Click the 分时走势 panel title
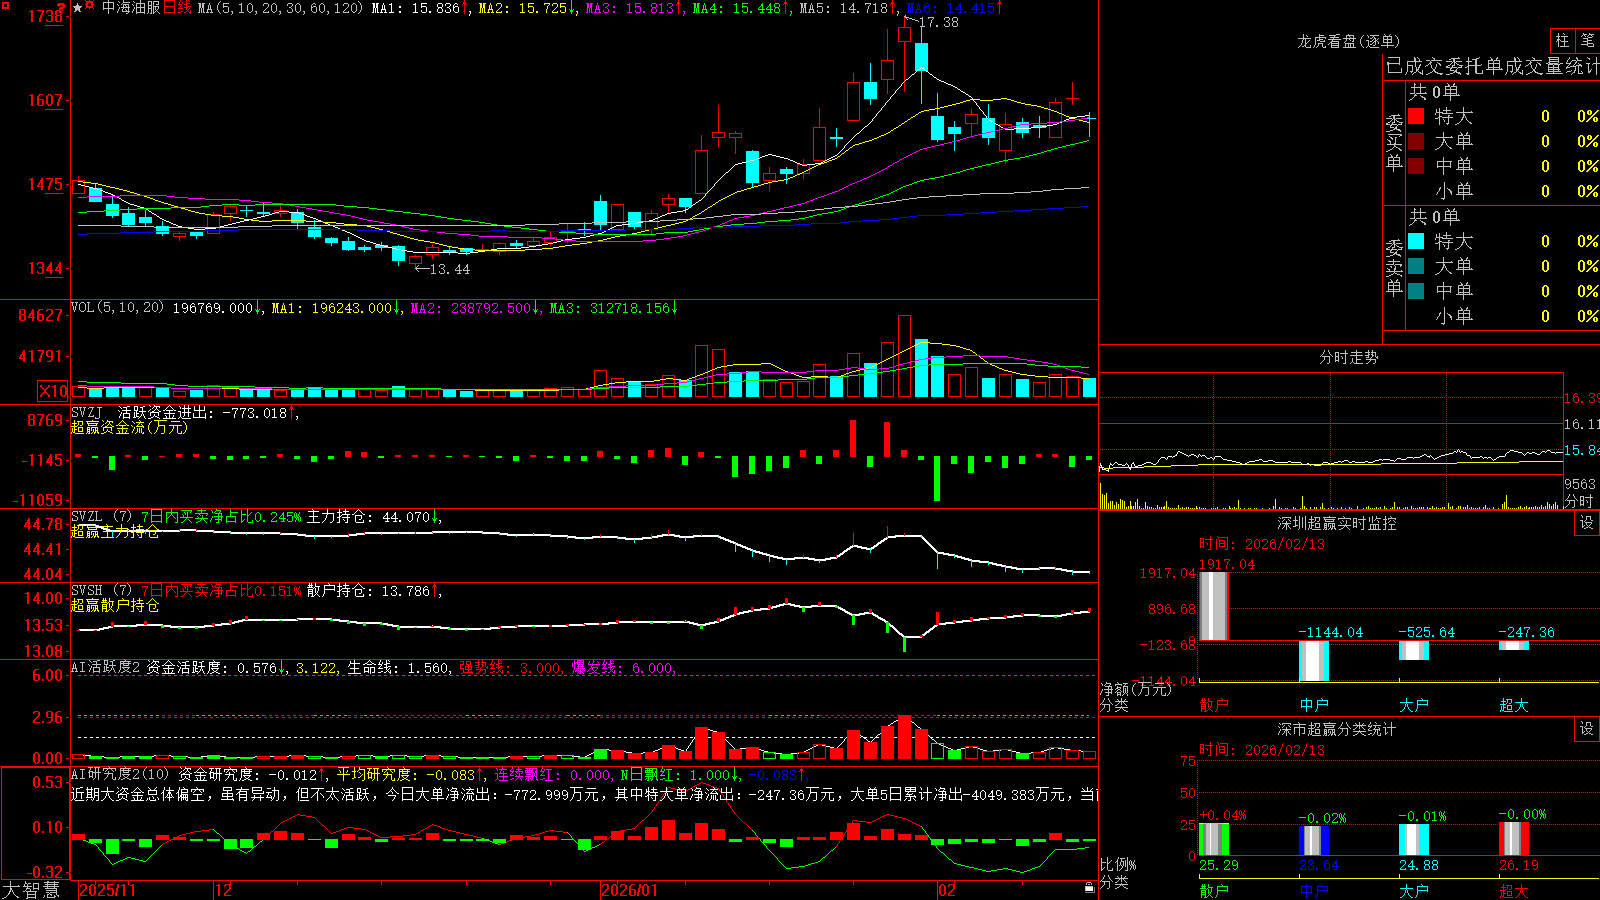This screenshot has height=900, width=1600. pyautogui.click(x=1348, y=357)
